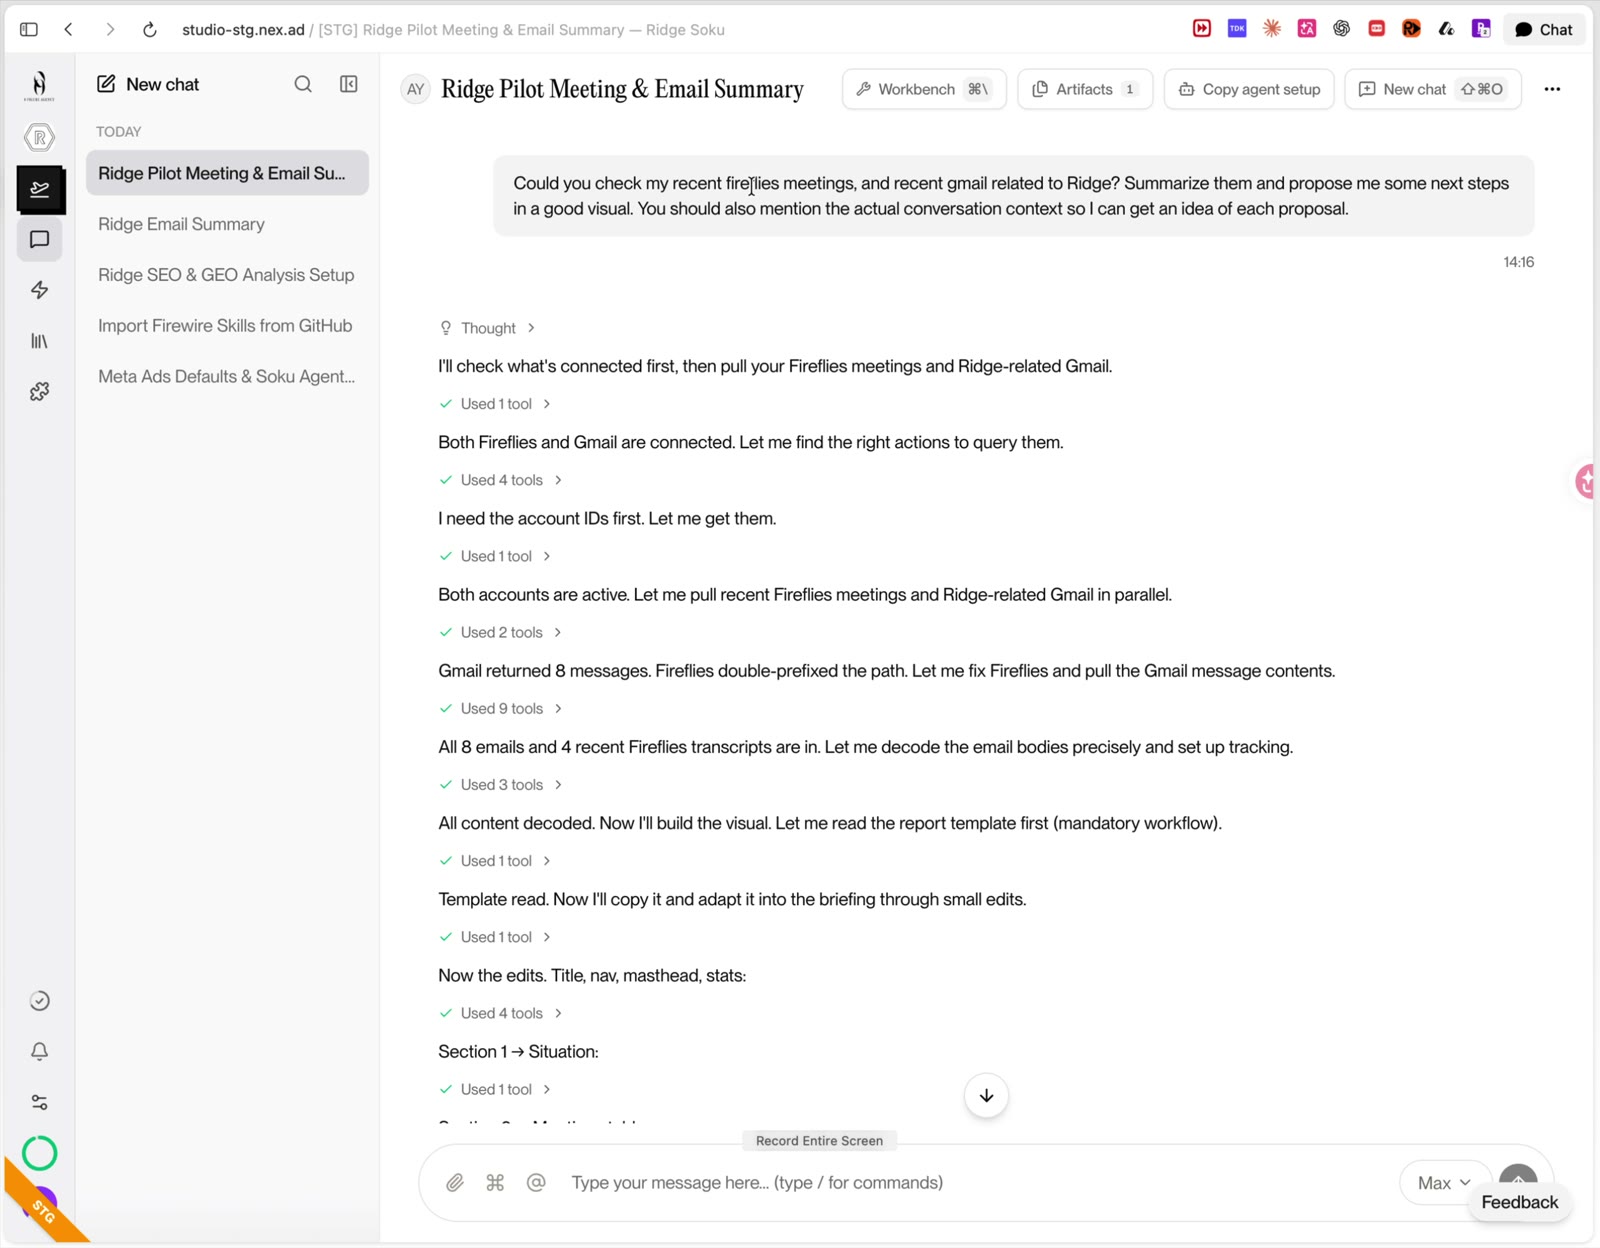Go forward with the browser forward arrow
This screenshot has height=1248, width=1600.
[x=109, y=29]
